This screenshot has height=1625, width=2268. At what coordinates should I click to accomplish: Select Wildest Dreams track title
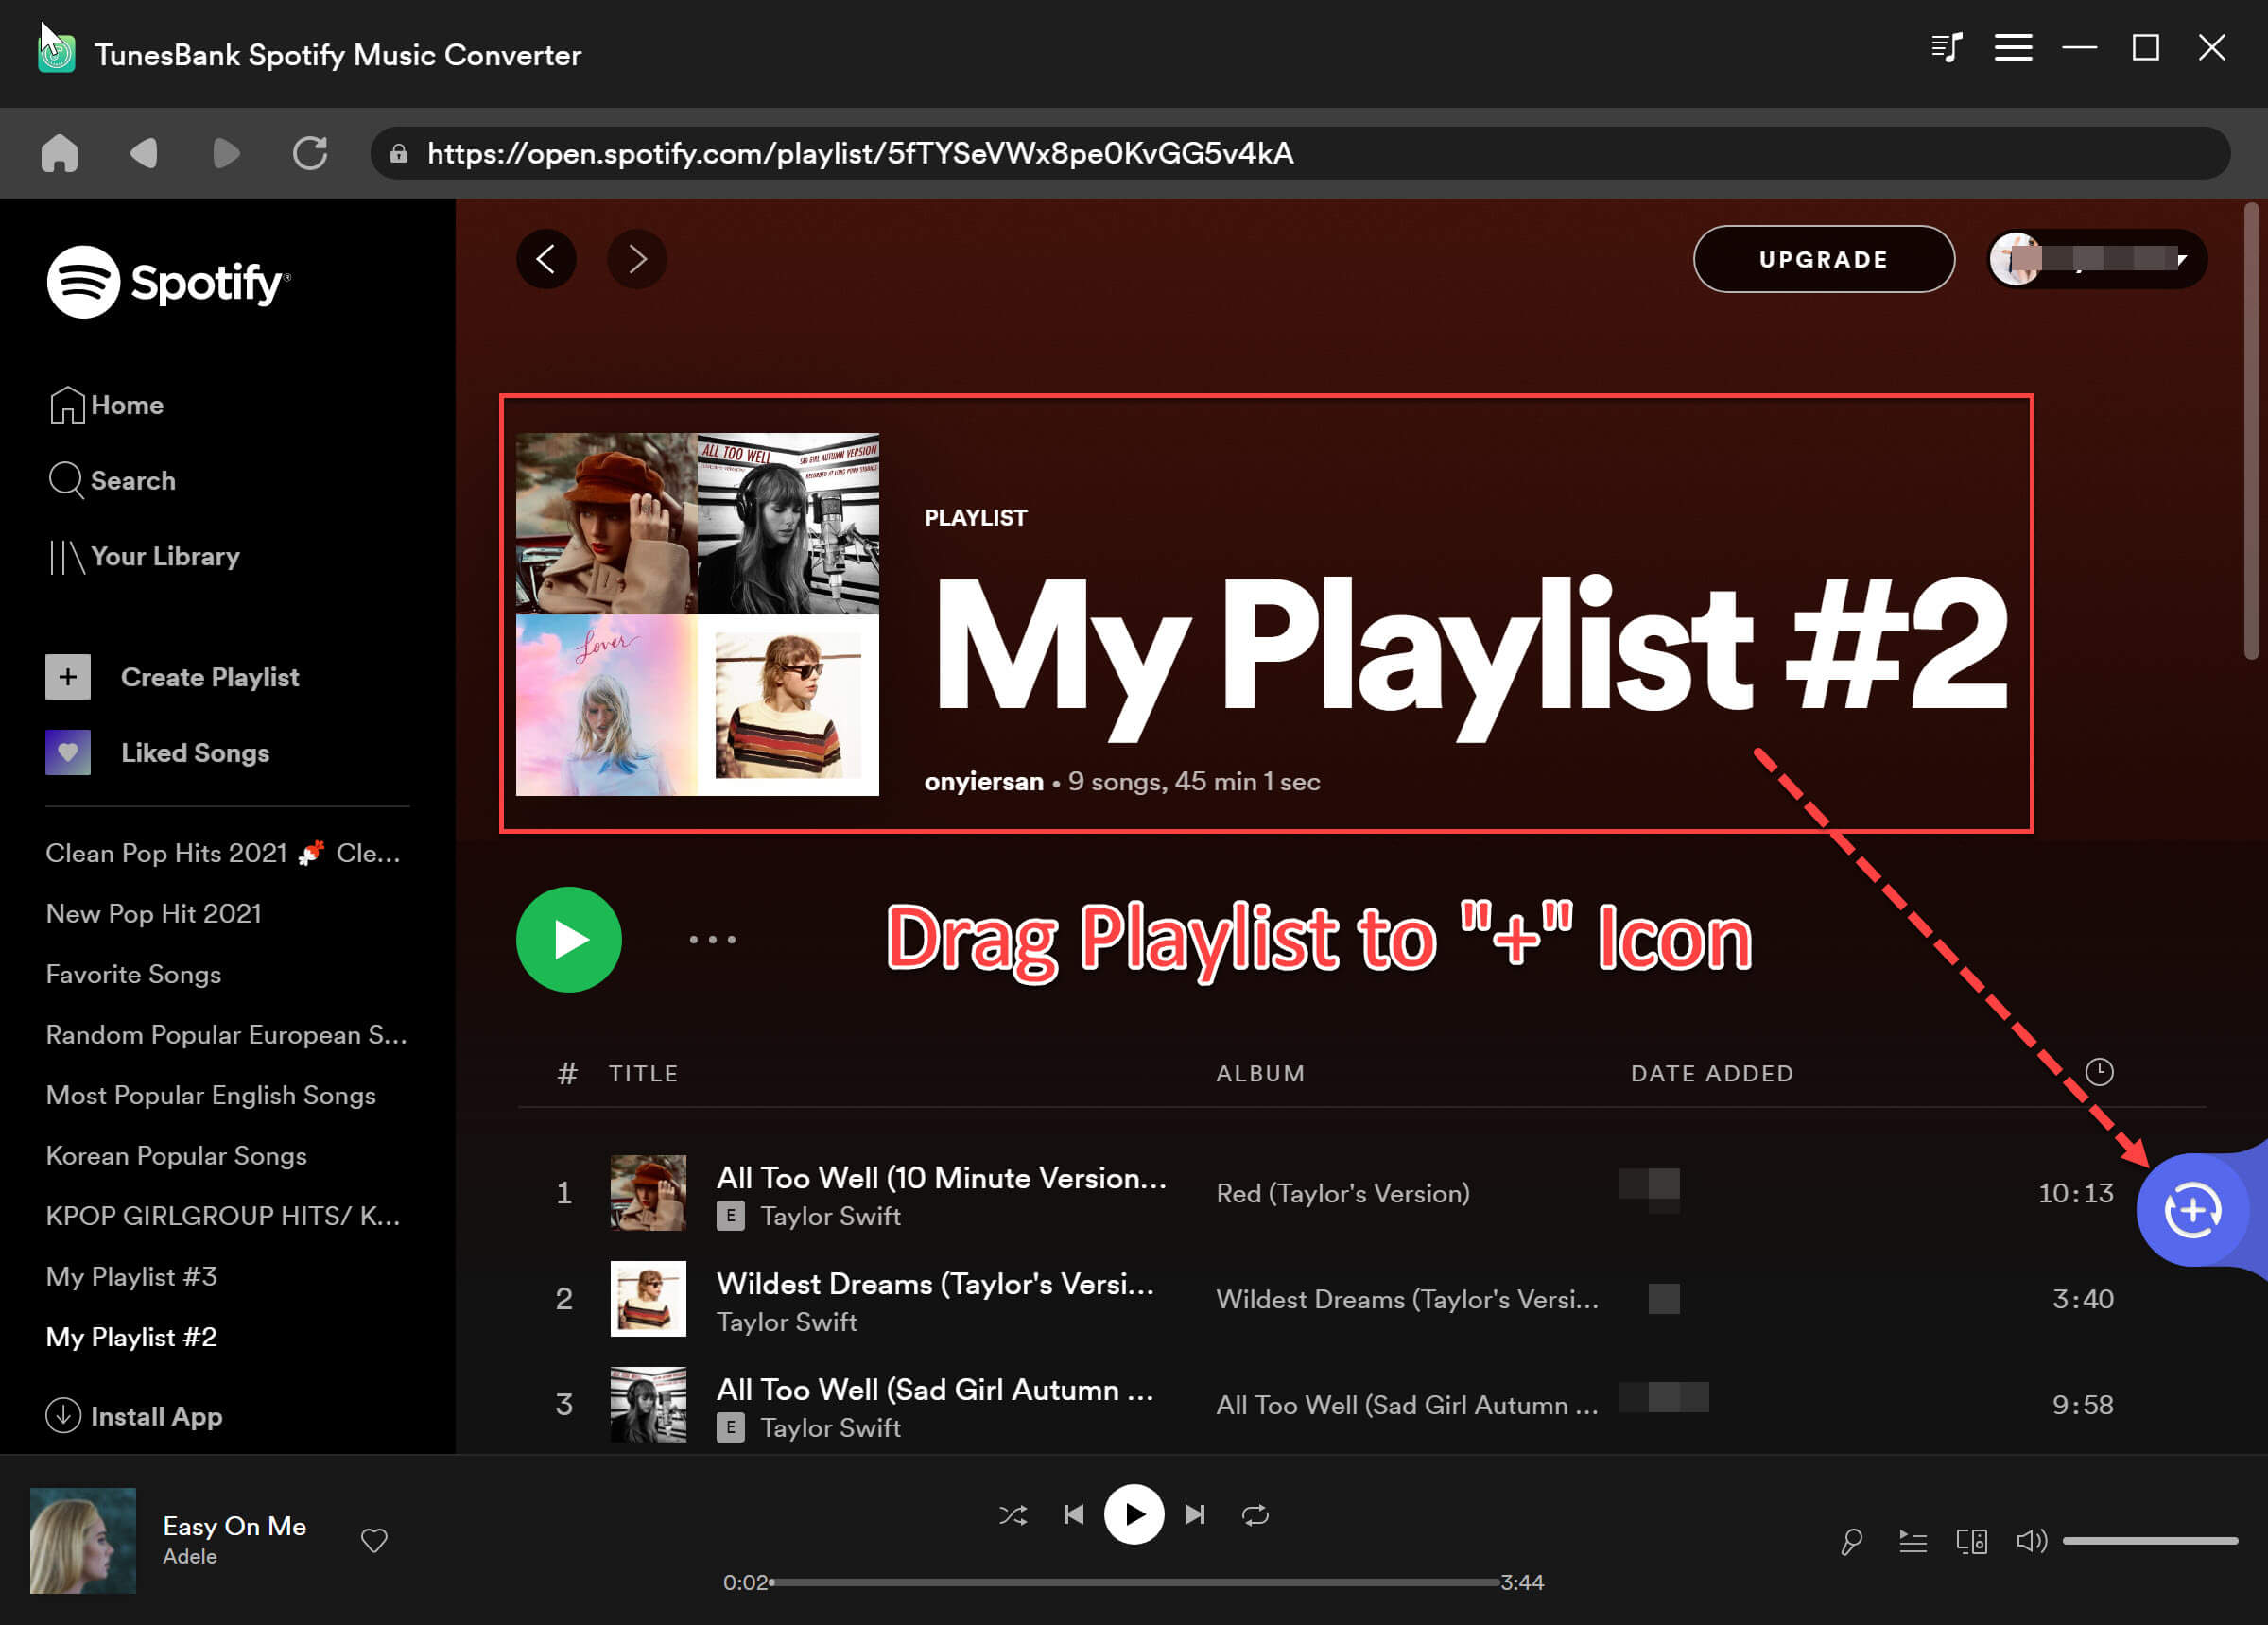pos(935,1284)
